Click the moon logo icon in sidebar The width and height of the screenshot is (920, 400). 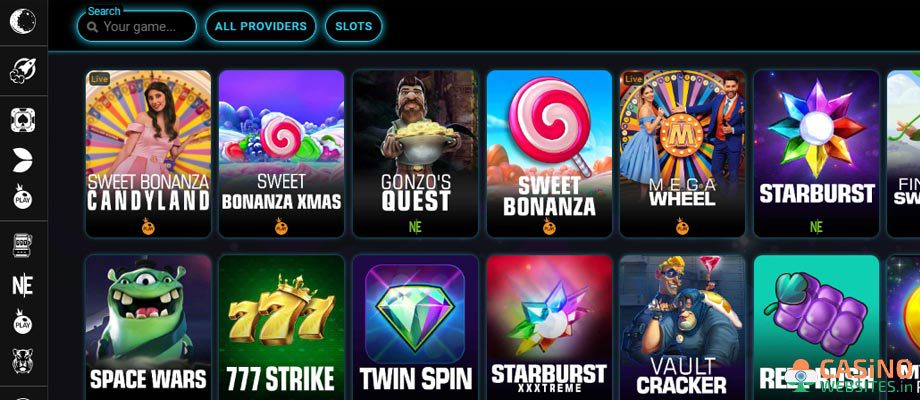23,21
